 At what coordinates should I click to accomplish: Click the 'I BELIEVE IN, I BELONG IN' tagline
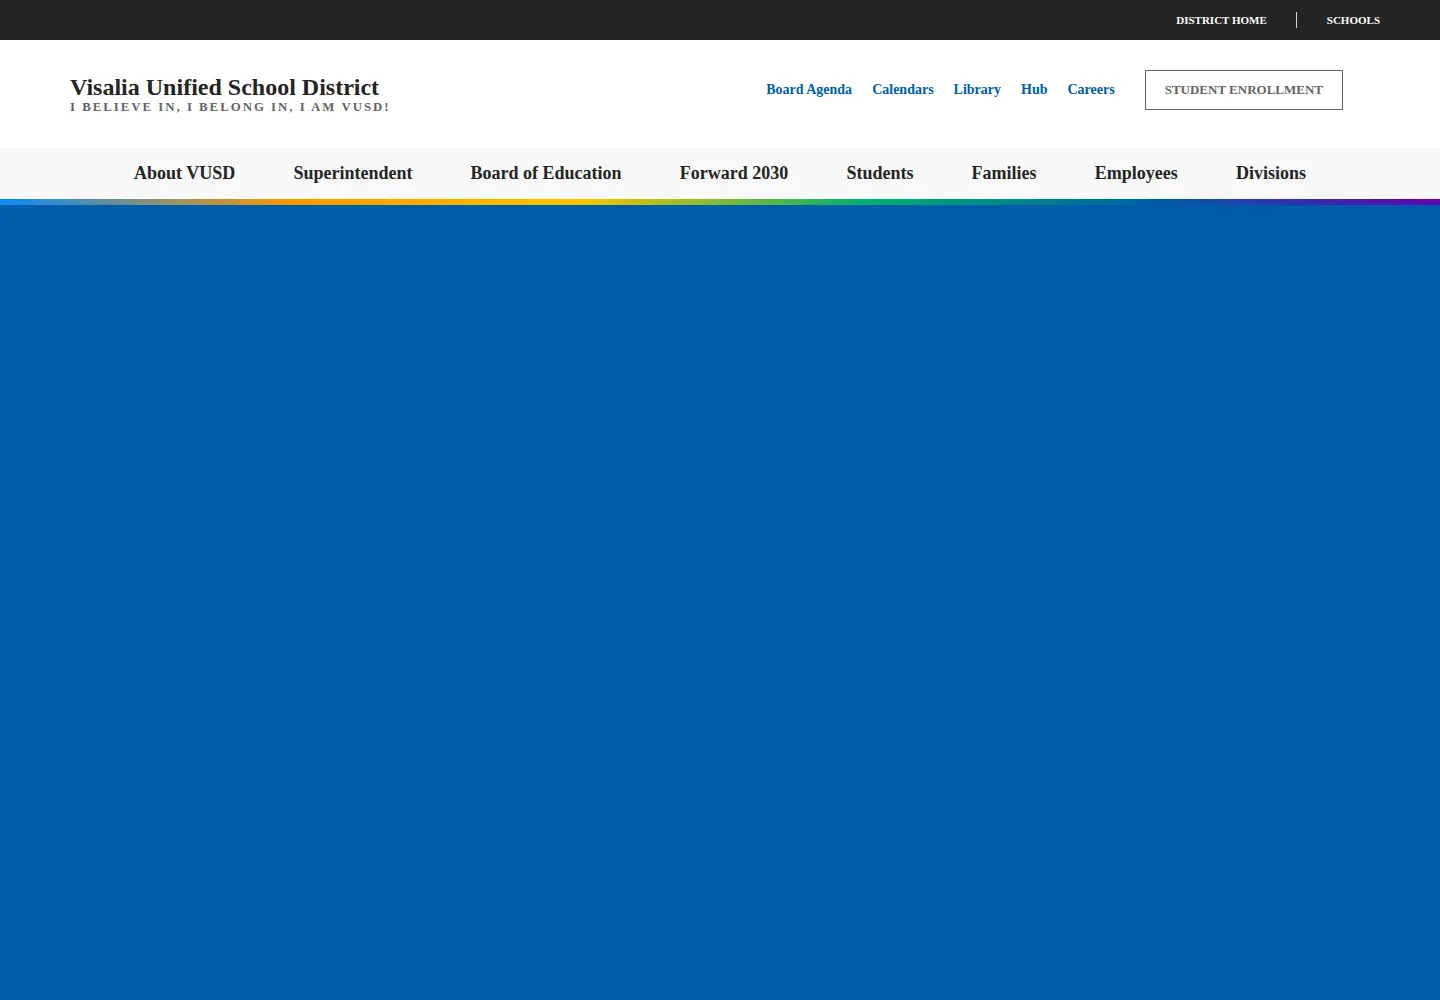tap(230, 107)
